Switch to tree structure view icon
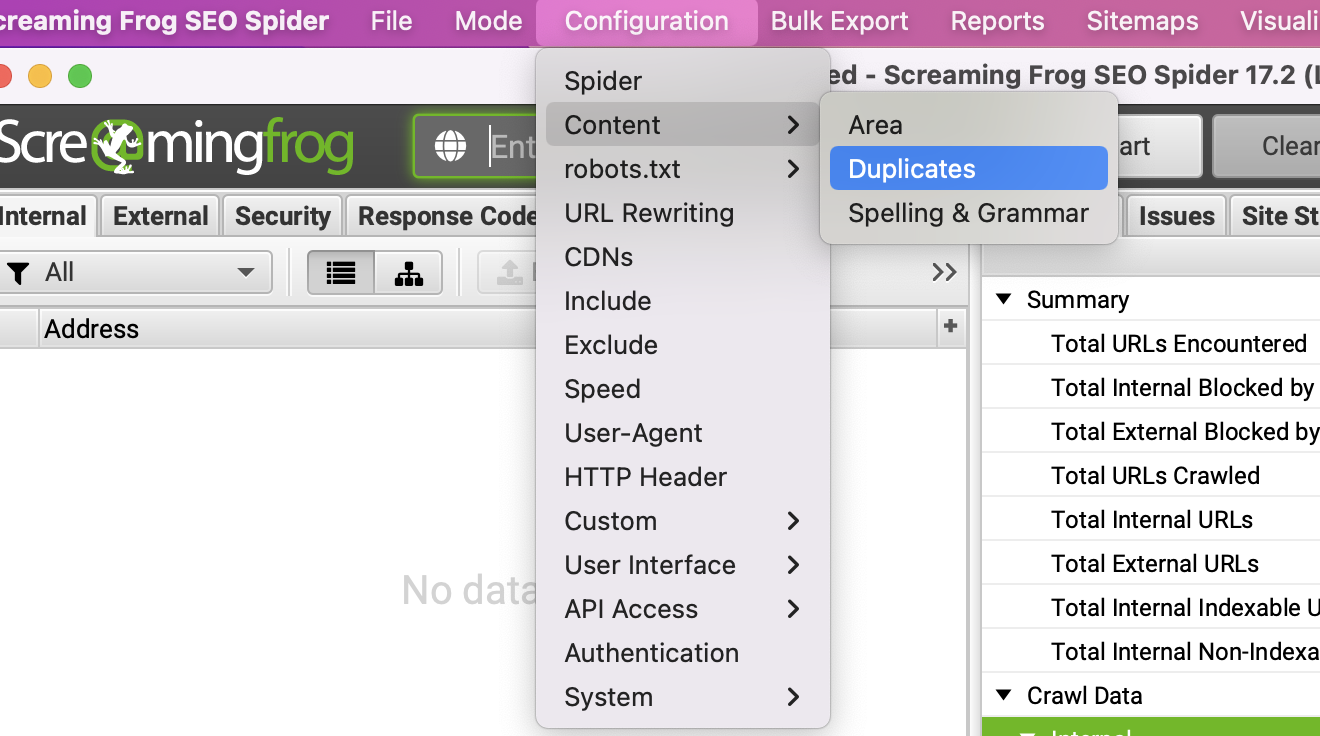Image resolution: width=1320 pixels, height=736 pixels. pyautogui.click(x=408, y=273)
